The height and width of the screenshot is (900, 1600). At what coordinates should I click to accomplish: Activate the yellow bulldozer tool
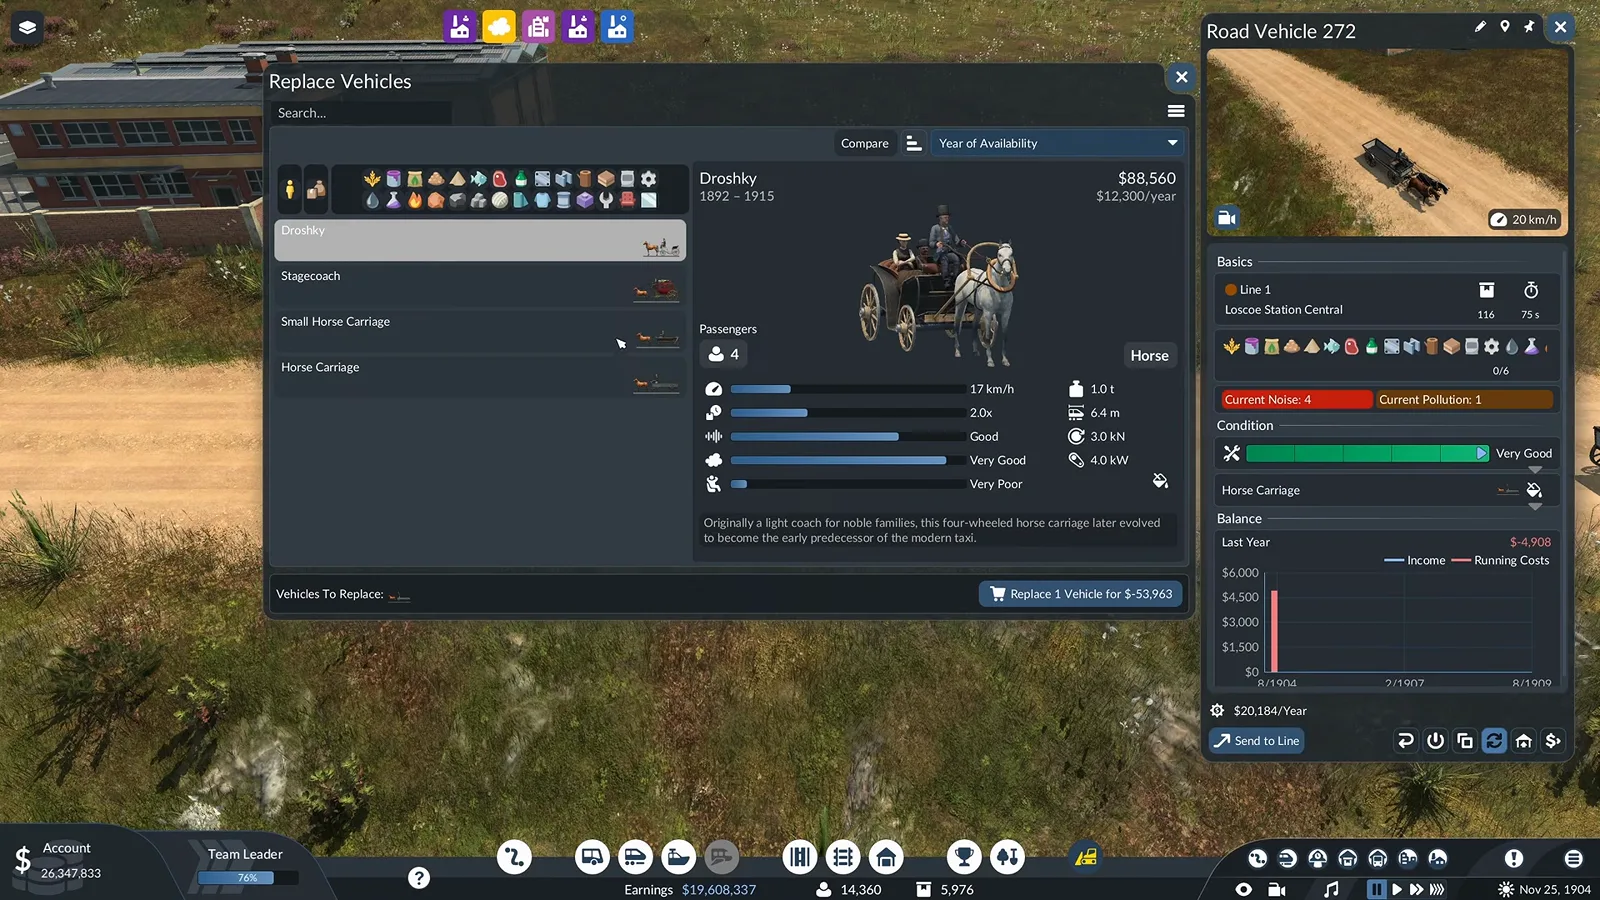pos(1086,857)
